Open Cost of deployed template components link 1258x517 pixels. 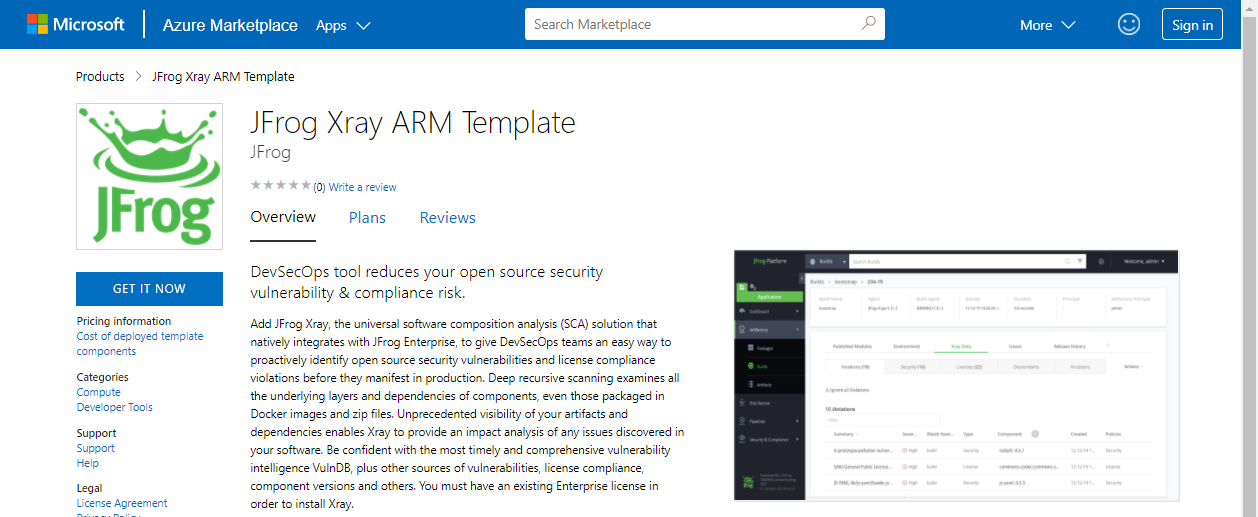coord(140,344)
